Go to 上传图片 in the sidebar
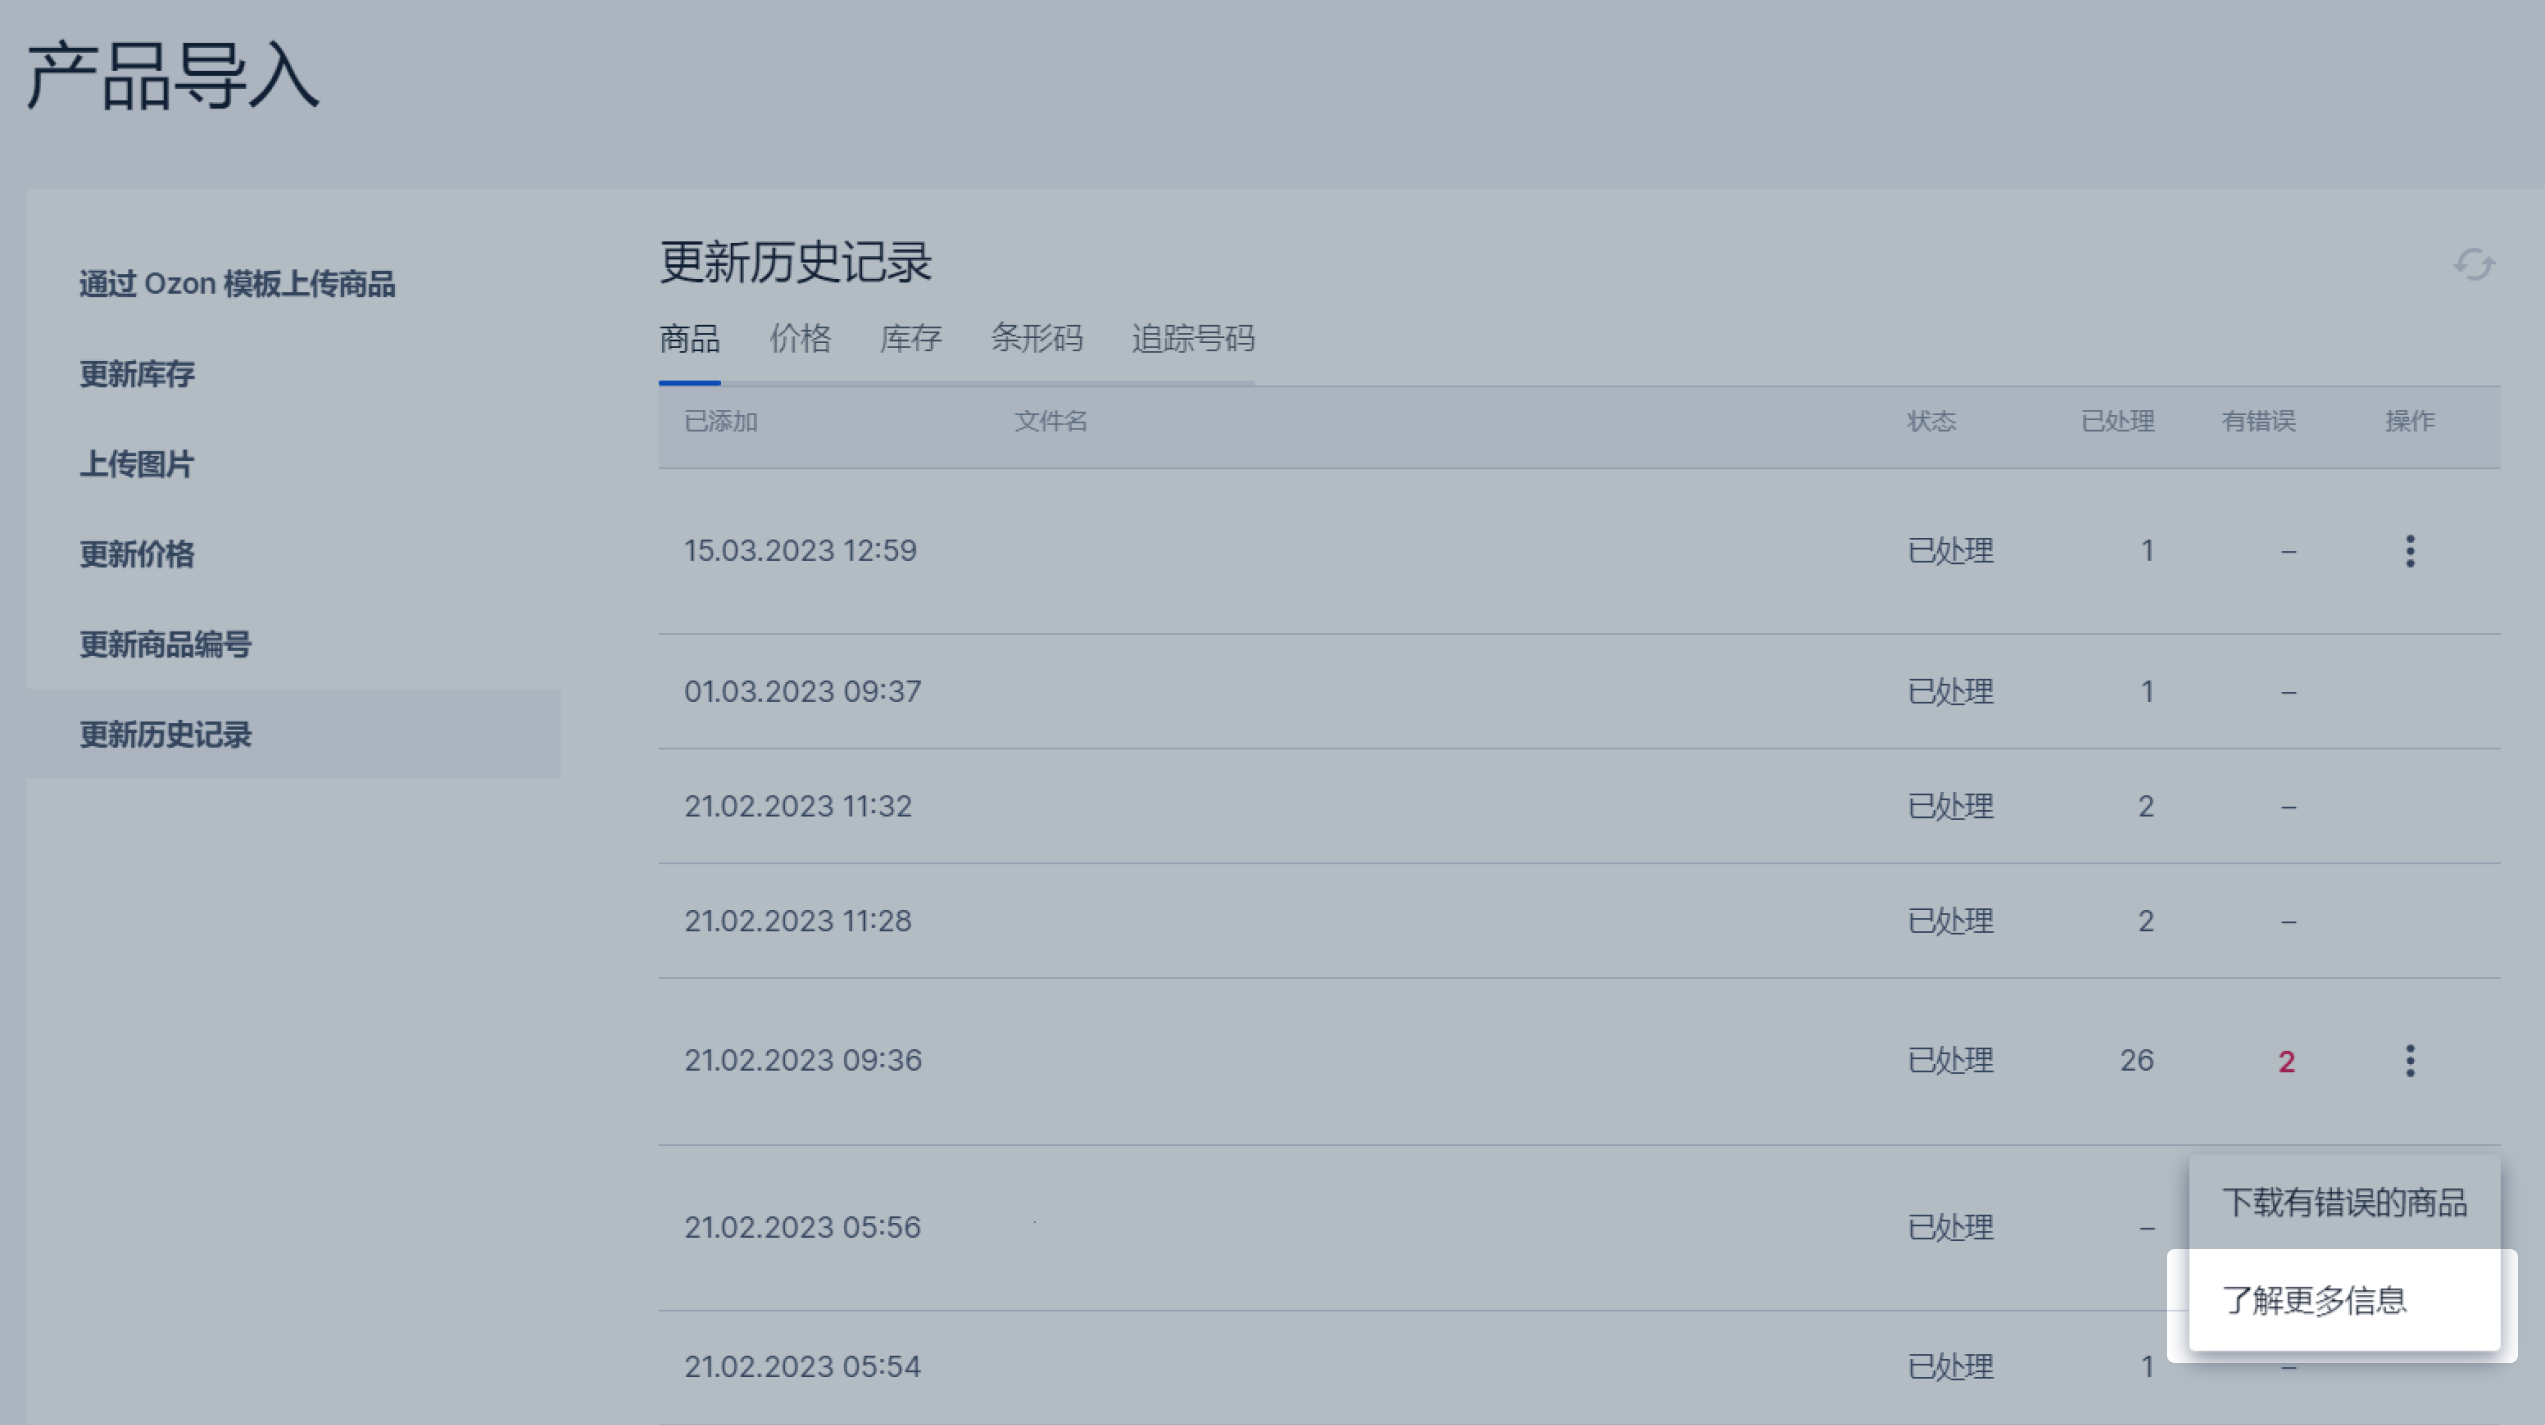Screen dimensions: 2545x1425 click(x=137, y=464)
